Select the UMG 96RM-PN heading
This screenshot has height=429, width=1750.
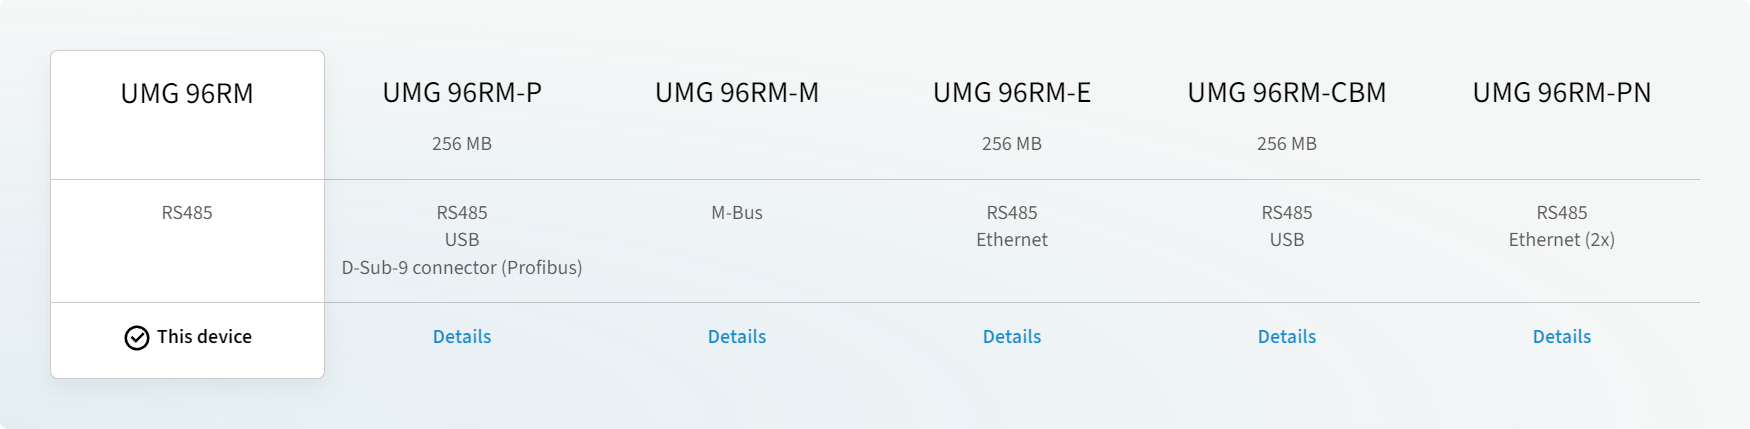[x=1562, y=93]
